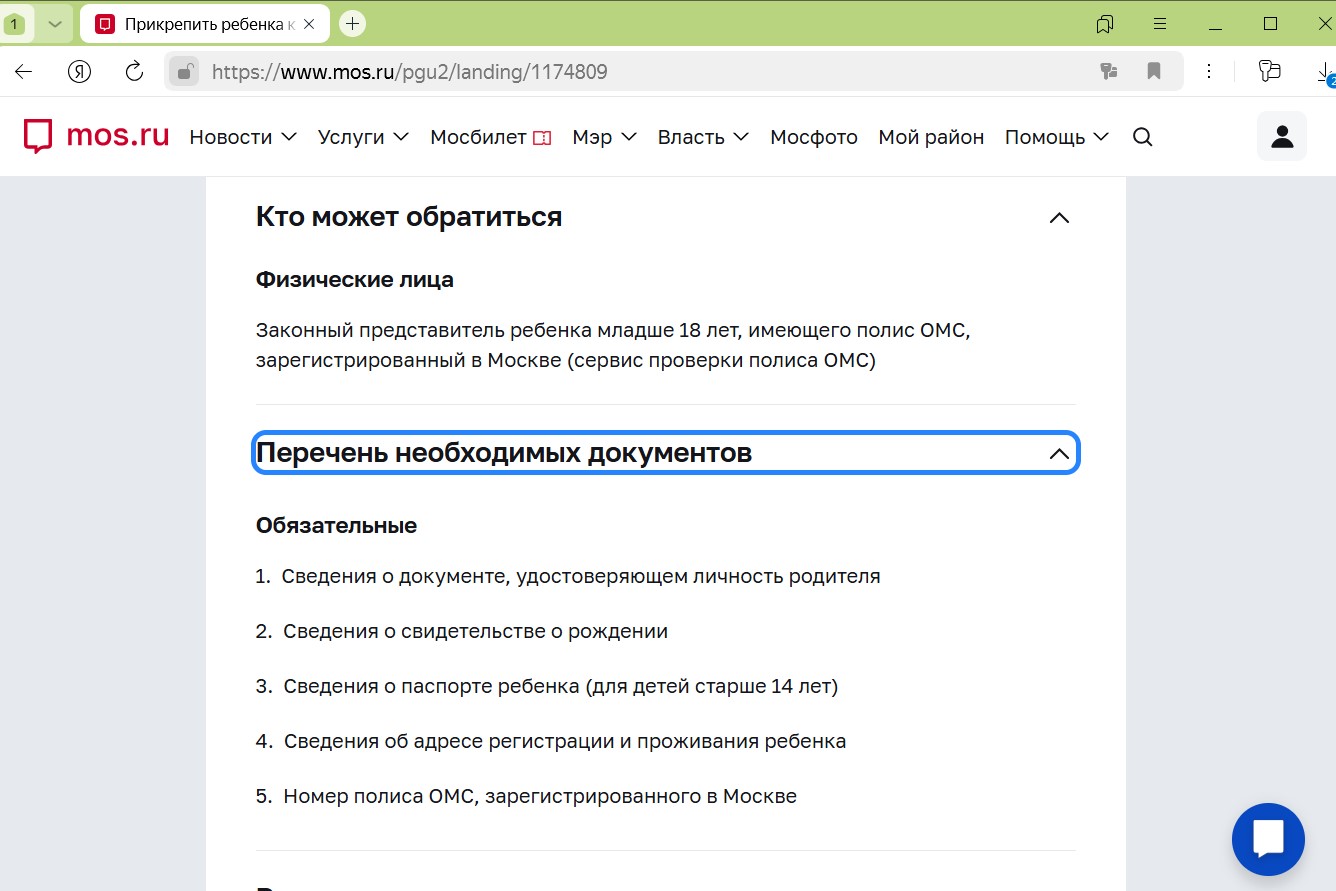
Task: Select the Мосфото menu item
Action: (812, 137)
